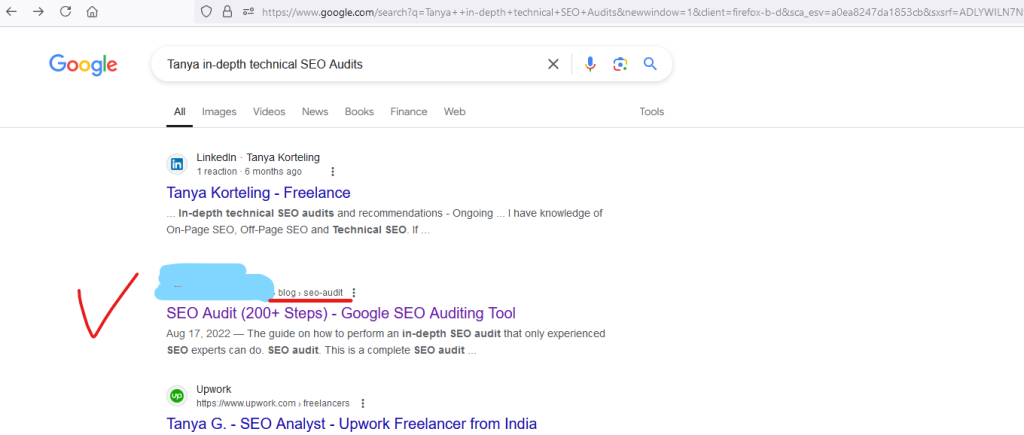Image resolution: width=1024 pixels, height=435 pixels.
Task: Open more options for LinkedIn result
Action: tap(332, 172)
